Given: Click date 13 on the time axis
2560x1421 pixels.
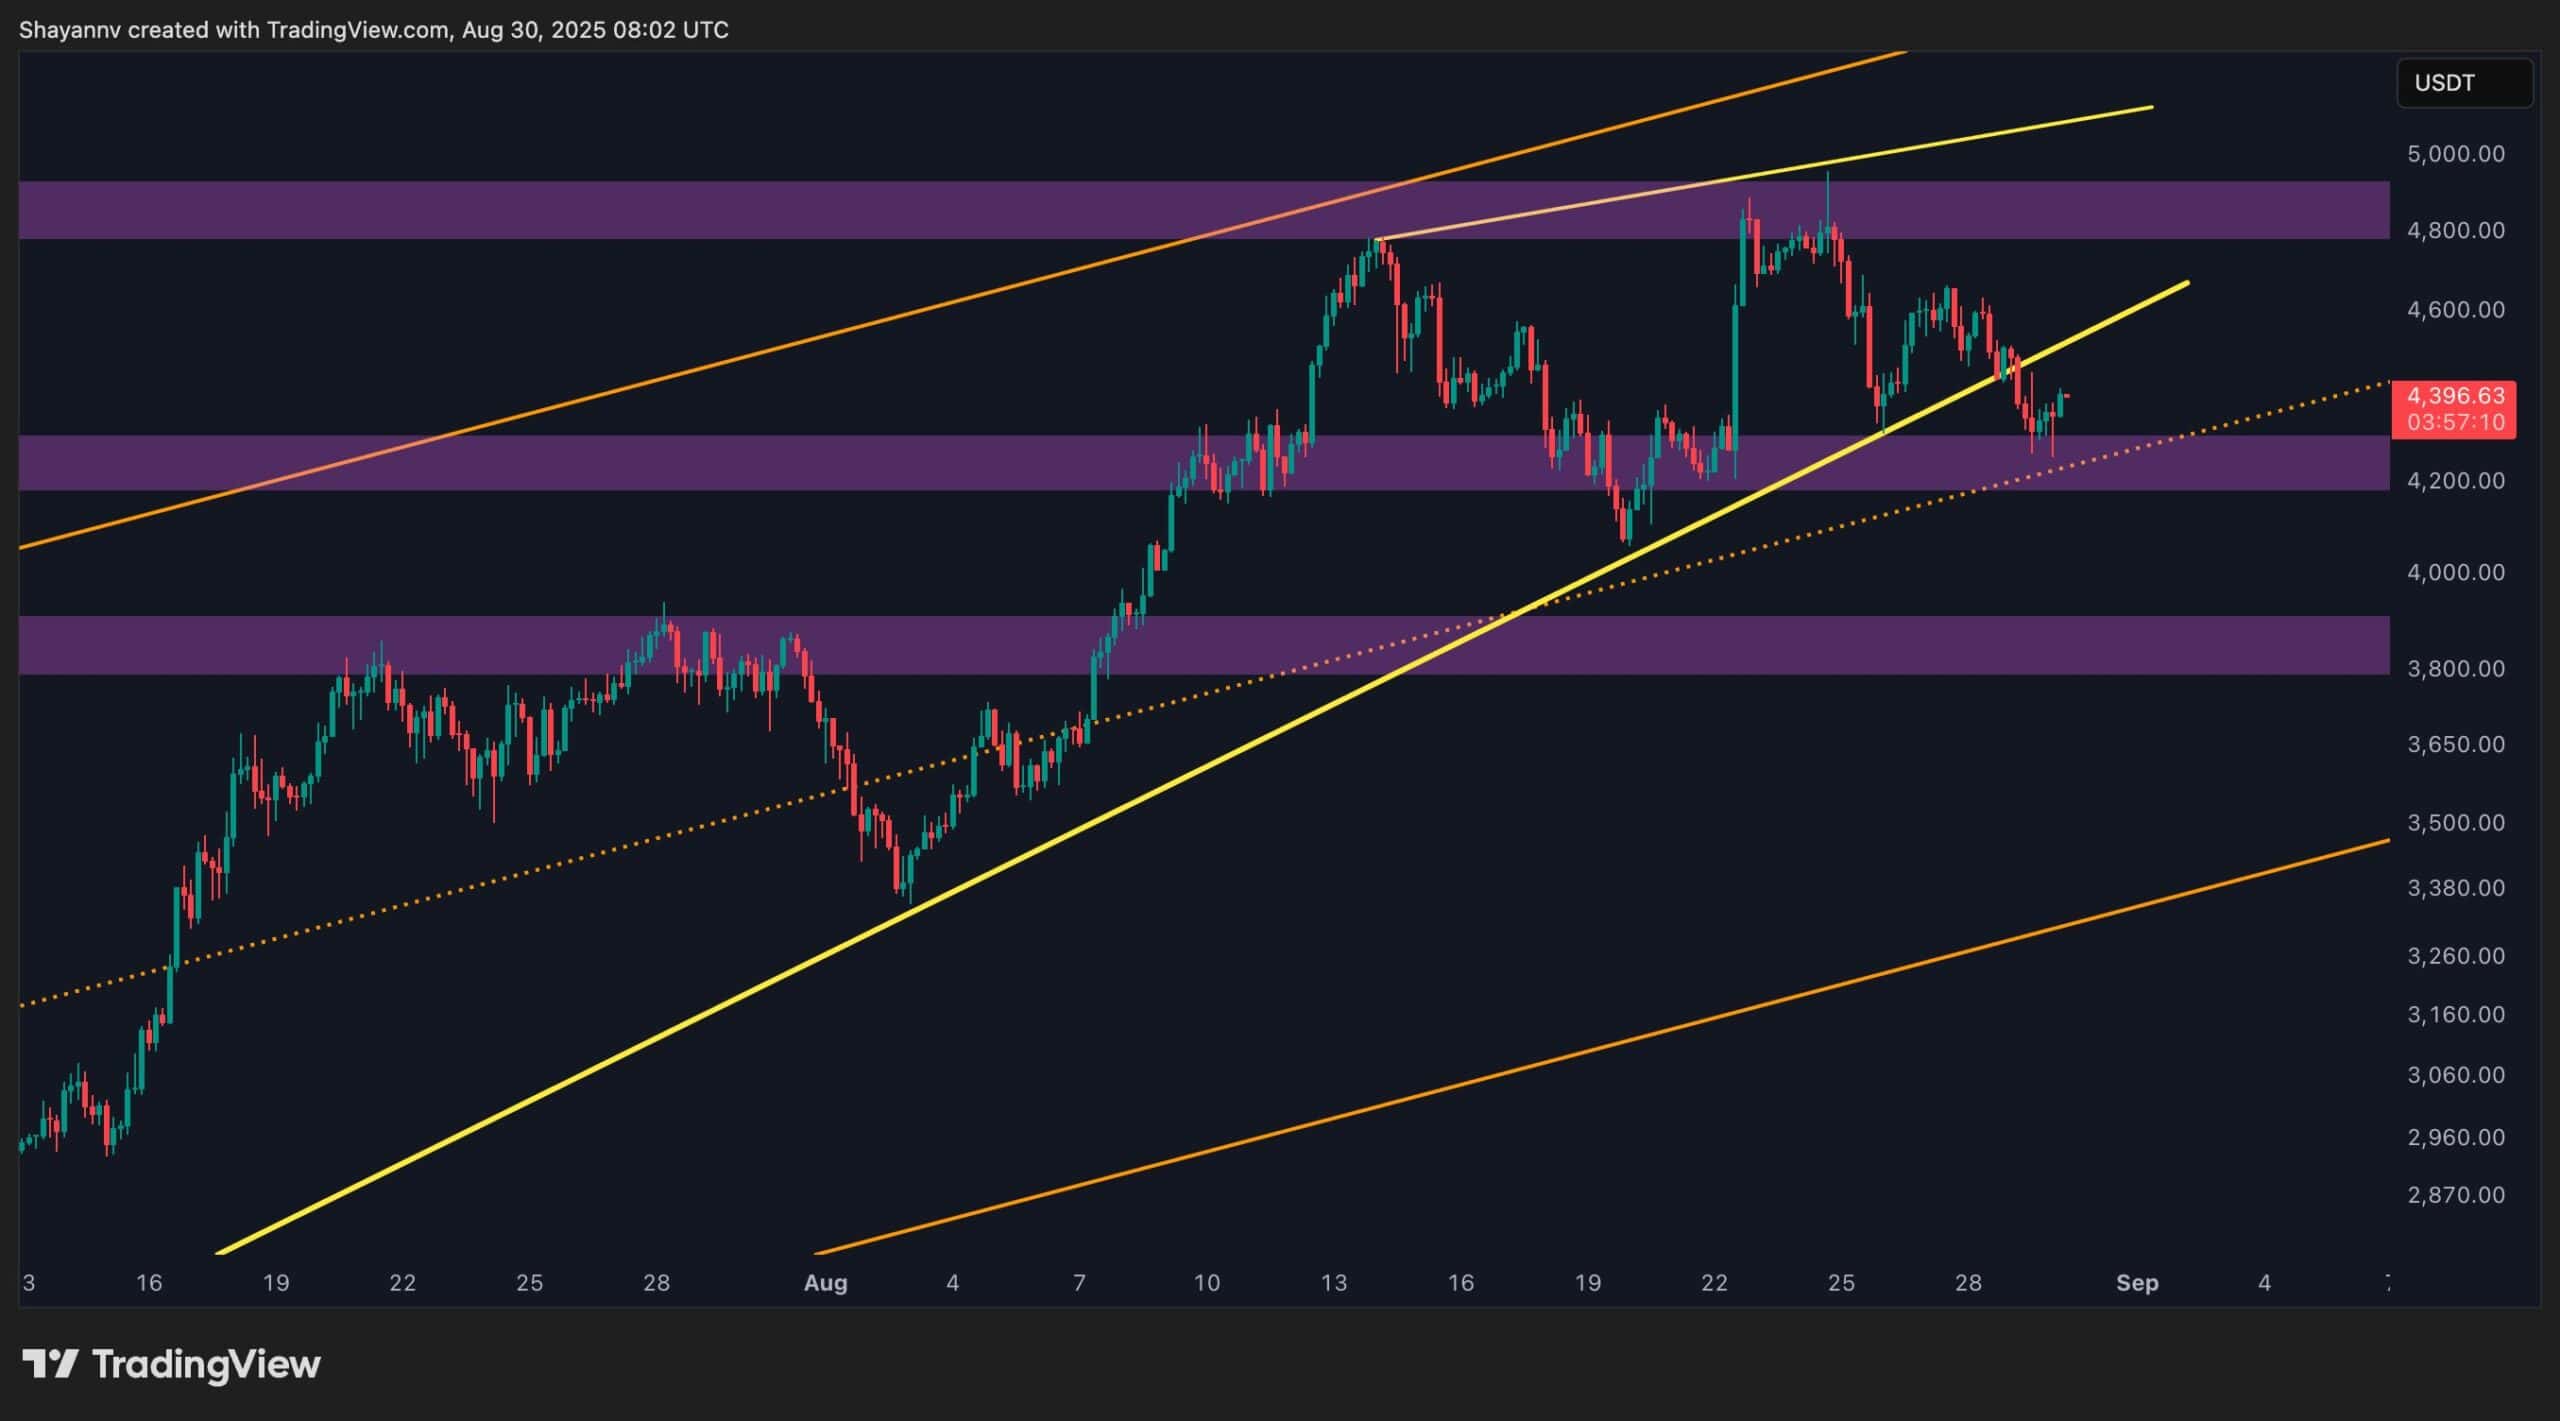Looking at the screenshot, I should point(1333,1283).
